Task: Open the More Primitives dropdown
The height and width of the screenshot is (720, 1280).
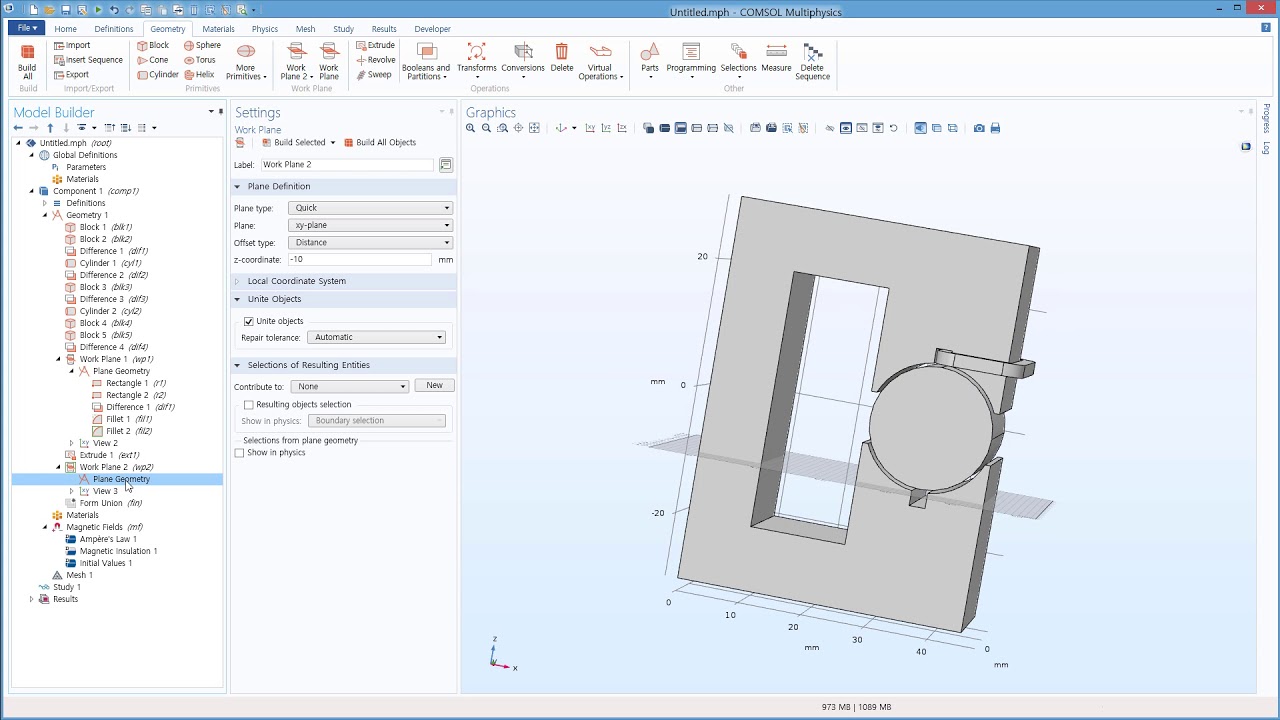Action: point(245,62)
